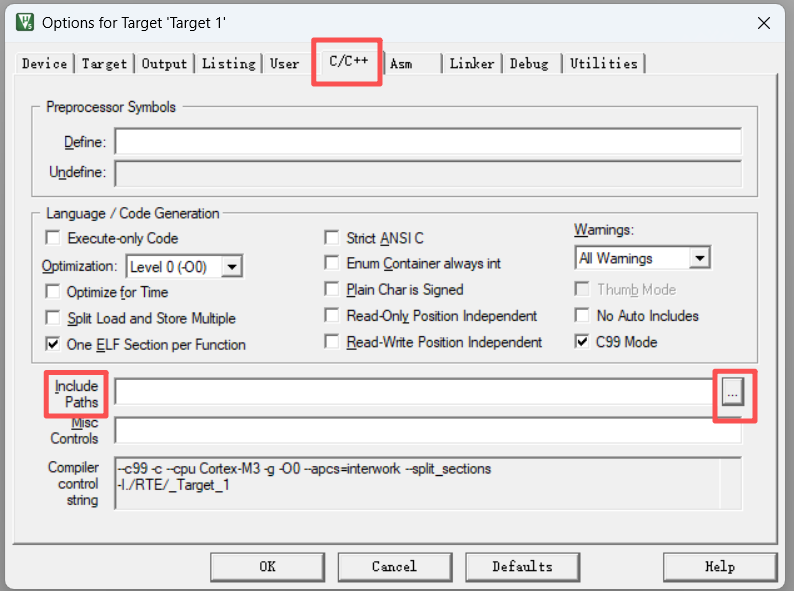Click the Keil uVision icon in title bar
The height and width of the screenshot is (591, 794).
24,22
